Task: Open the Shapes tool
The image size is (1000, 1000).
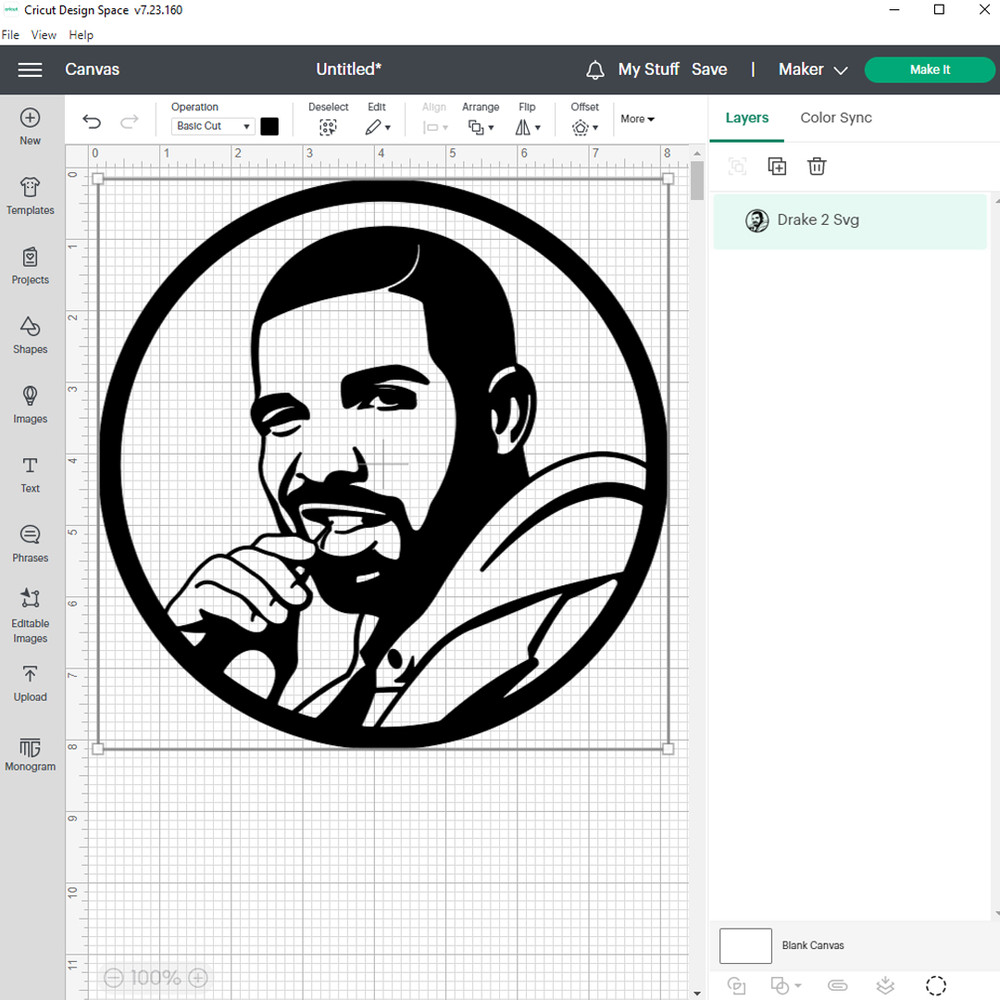Action: 30,335
